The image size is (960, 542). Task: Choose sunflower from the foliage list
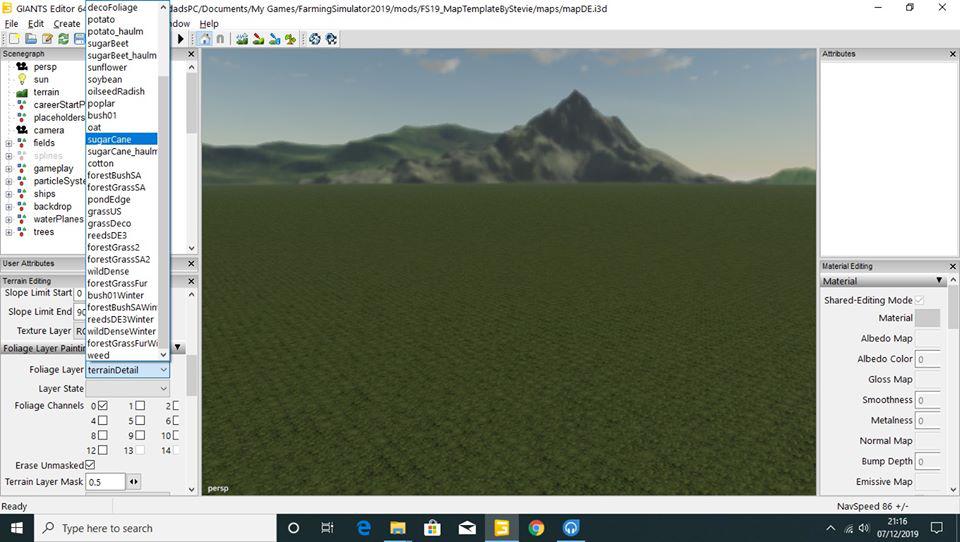(x=108, y=67)
